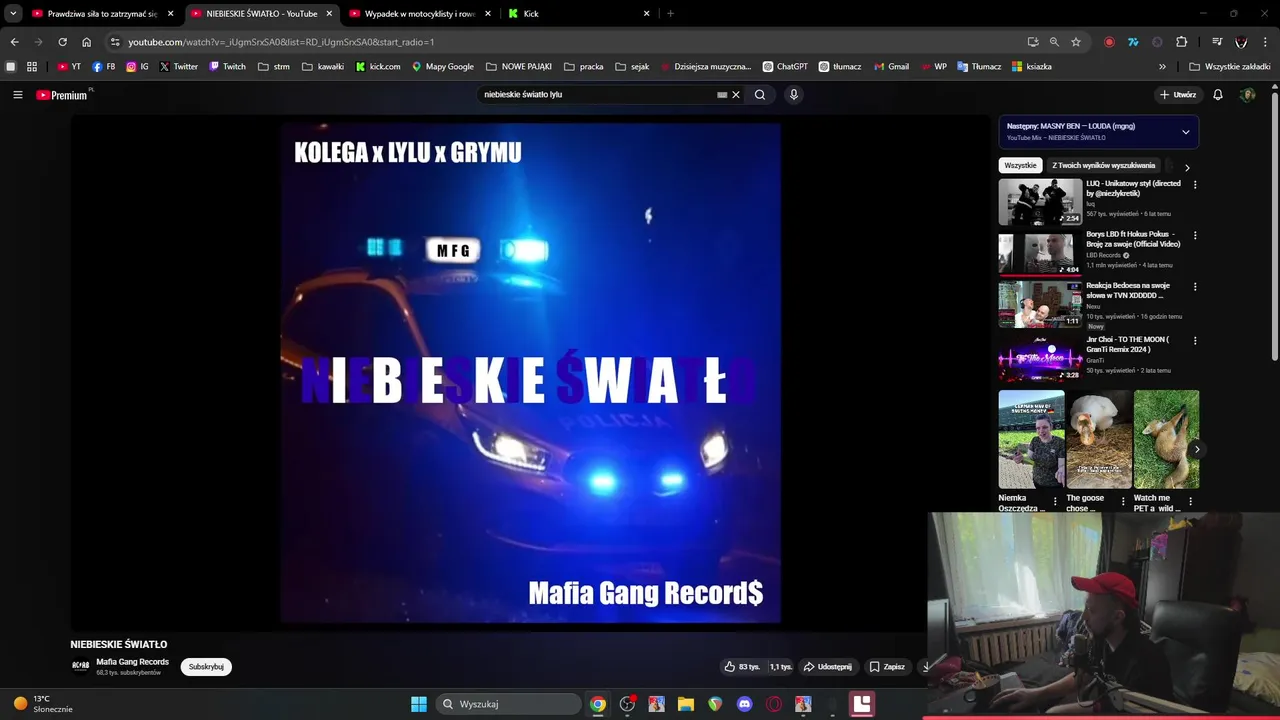Click the YouTube search magnifier button
Image resolution: width=1280 pixels, height=720 pixels.
(760, 95)
